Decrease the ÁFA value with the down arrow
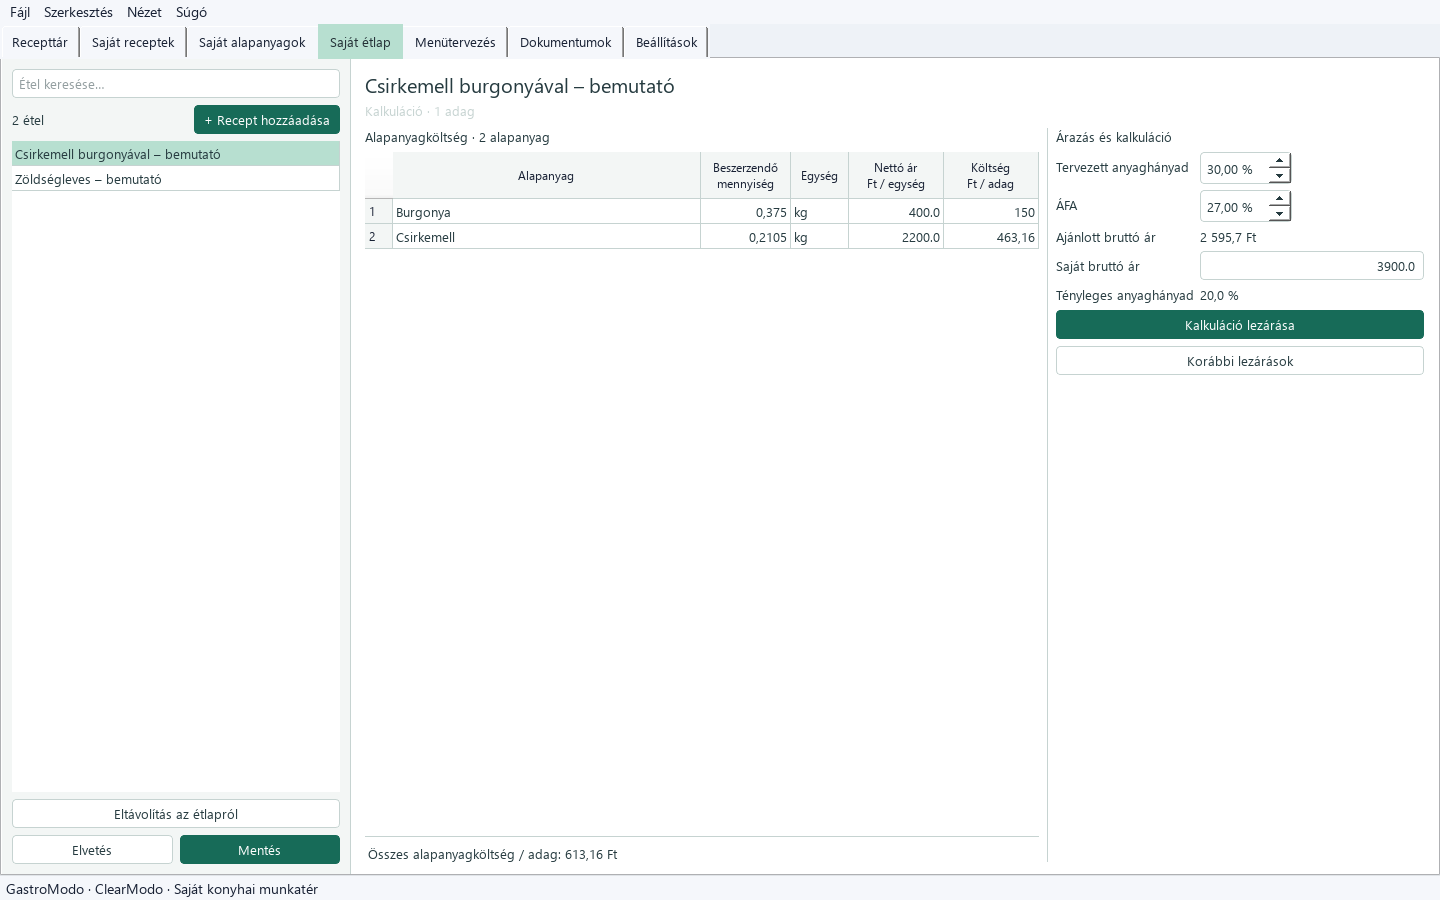Viewport: 1440px width, 900px height. click(1279, 214)
